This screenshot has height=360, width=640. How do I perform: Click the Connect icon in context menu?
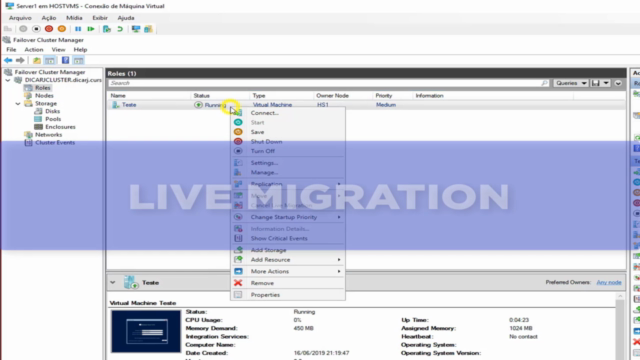[x=238, y=113]
